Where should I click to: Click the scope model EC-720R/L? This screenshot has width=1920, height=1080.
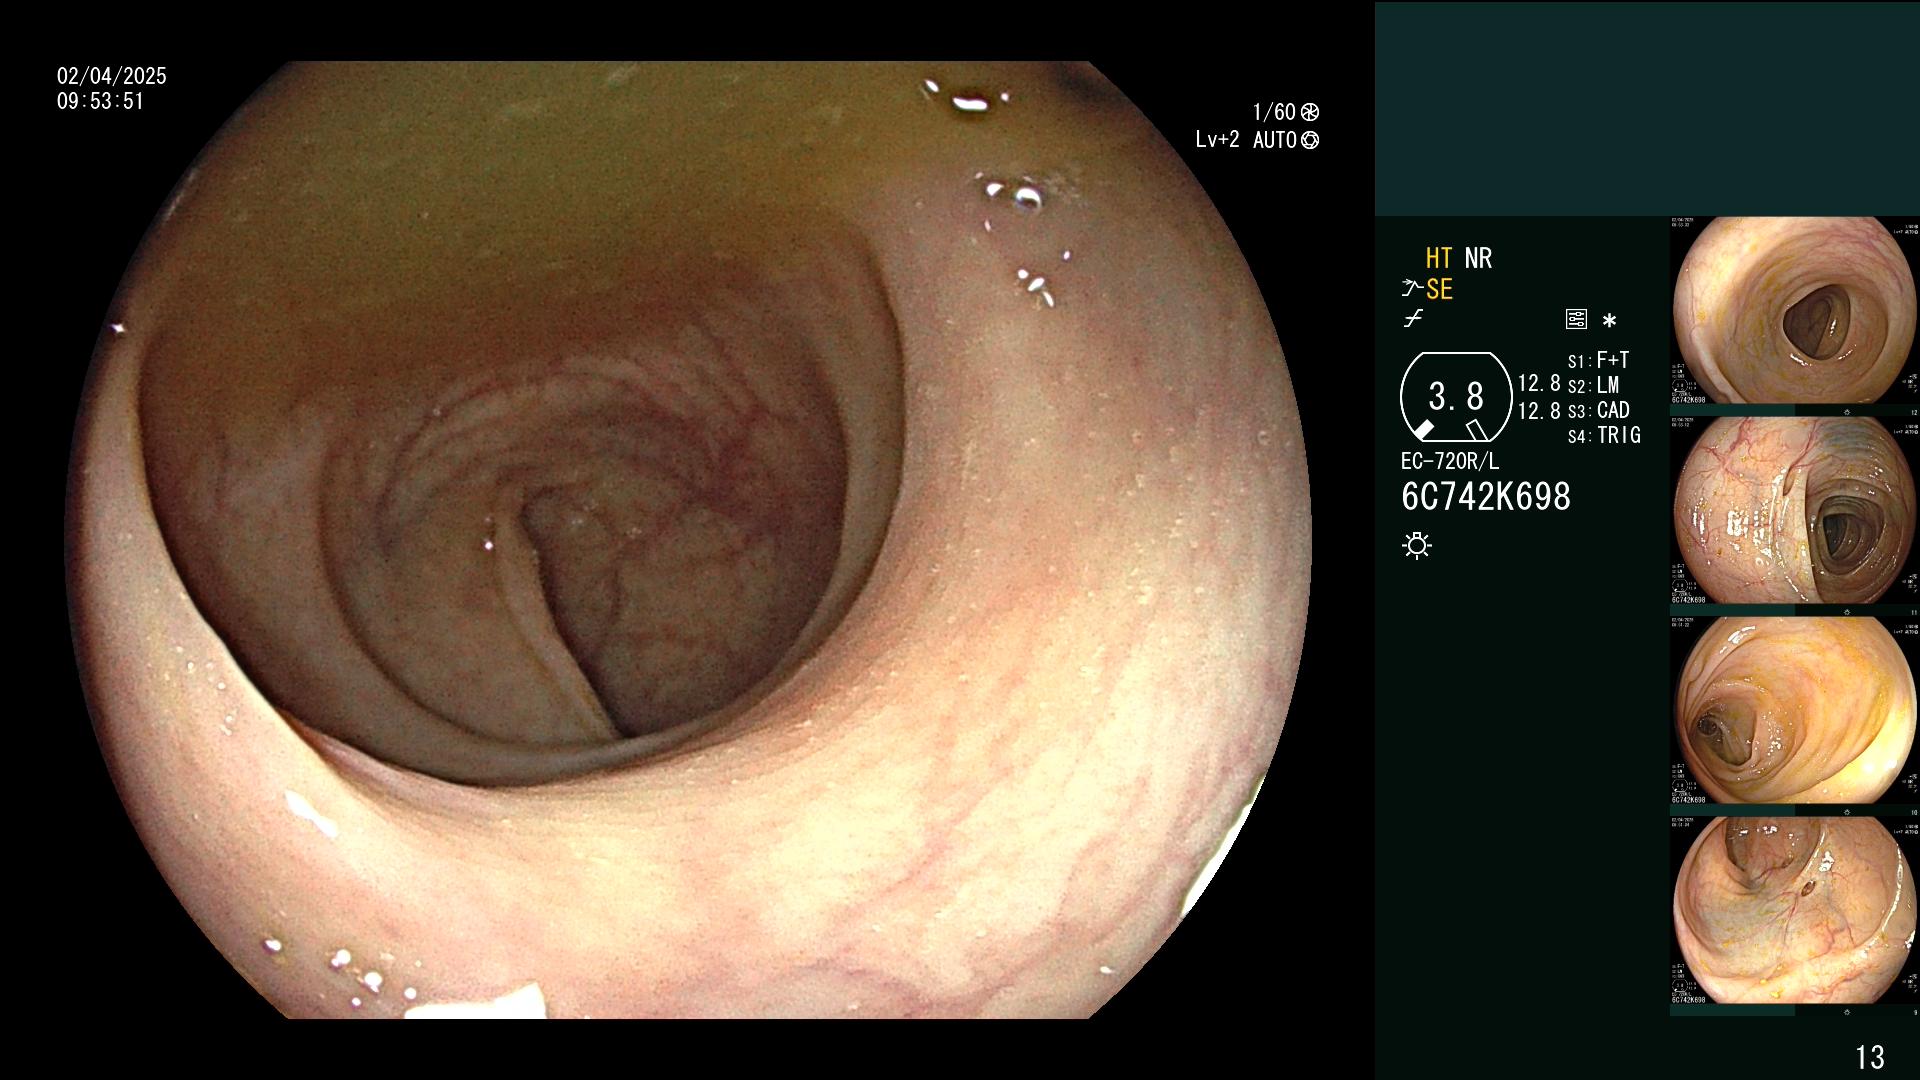tap(1450, 461)
